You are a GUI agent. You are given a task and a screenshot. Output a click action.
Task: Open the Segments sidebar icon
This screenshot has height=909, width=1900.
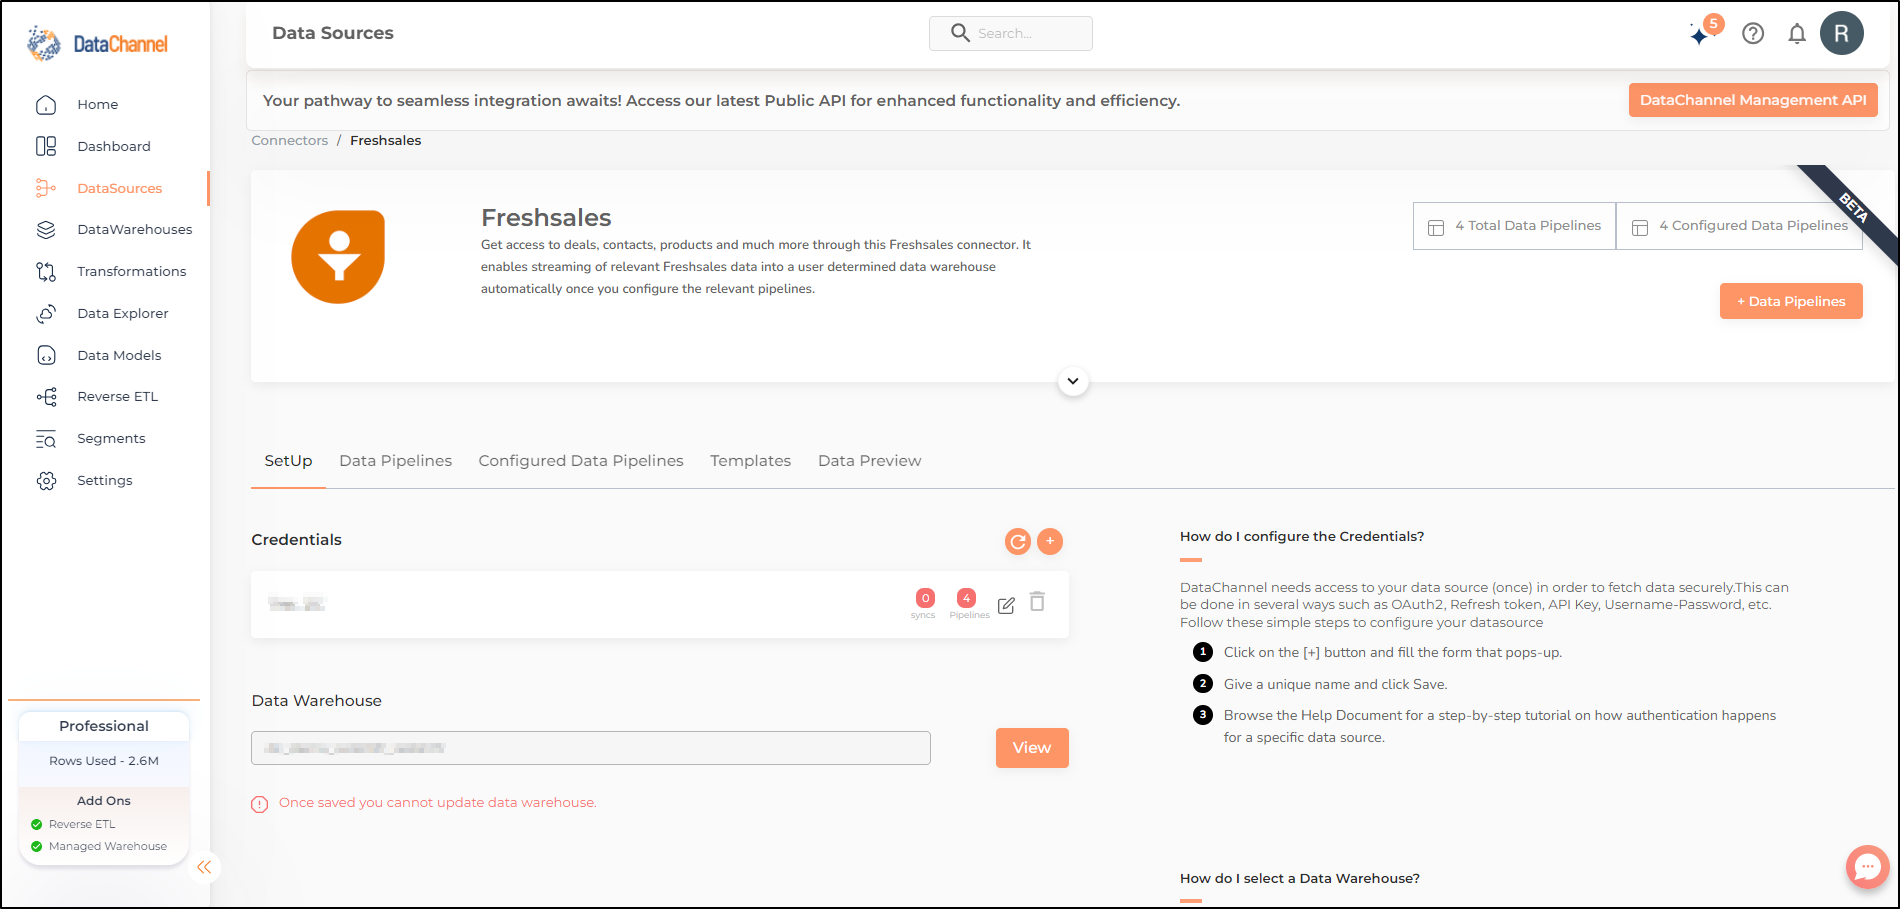coord(46,439)
